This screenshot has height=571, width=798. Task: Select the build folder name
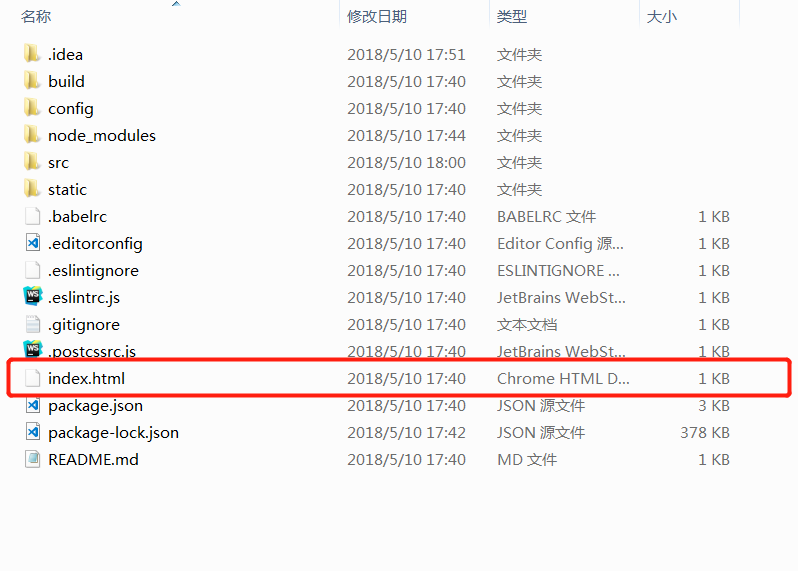66,81
